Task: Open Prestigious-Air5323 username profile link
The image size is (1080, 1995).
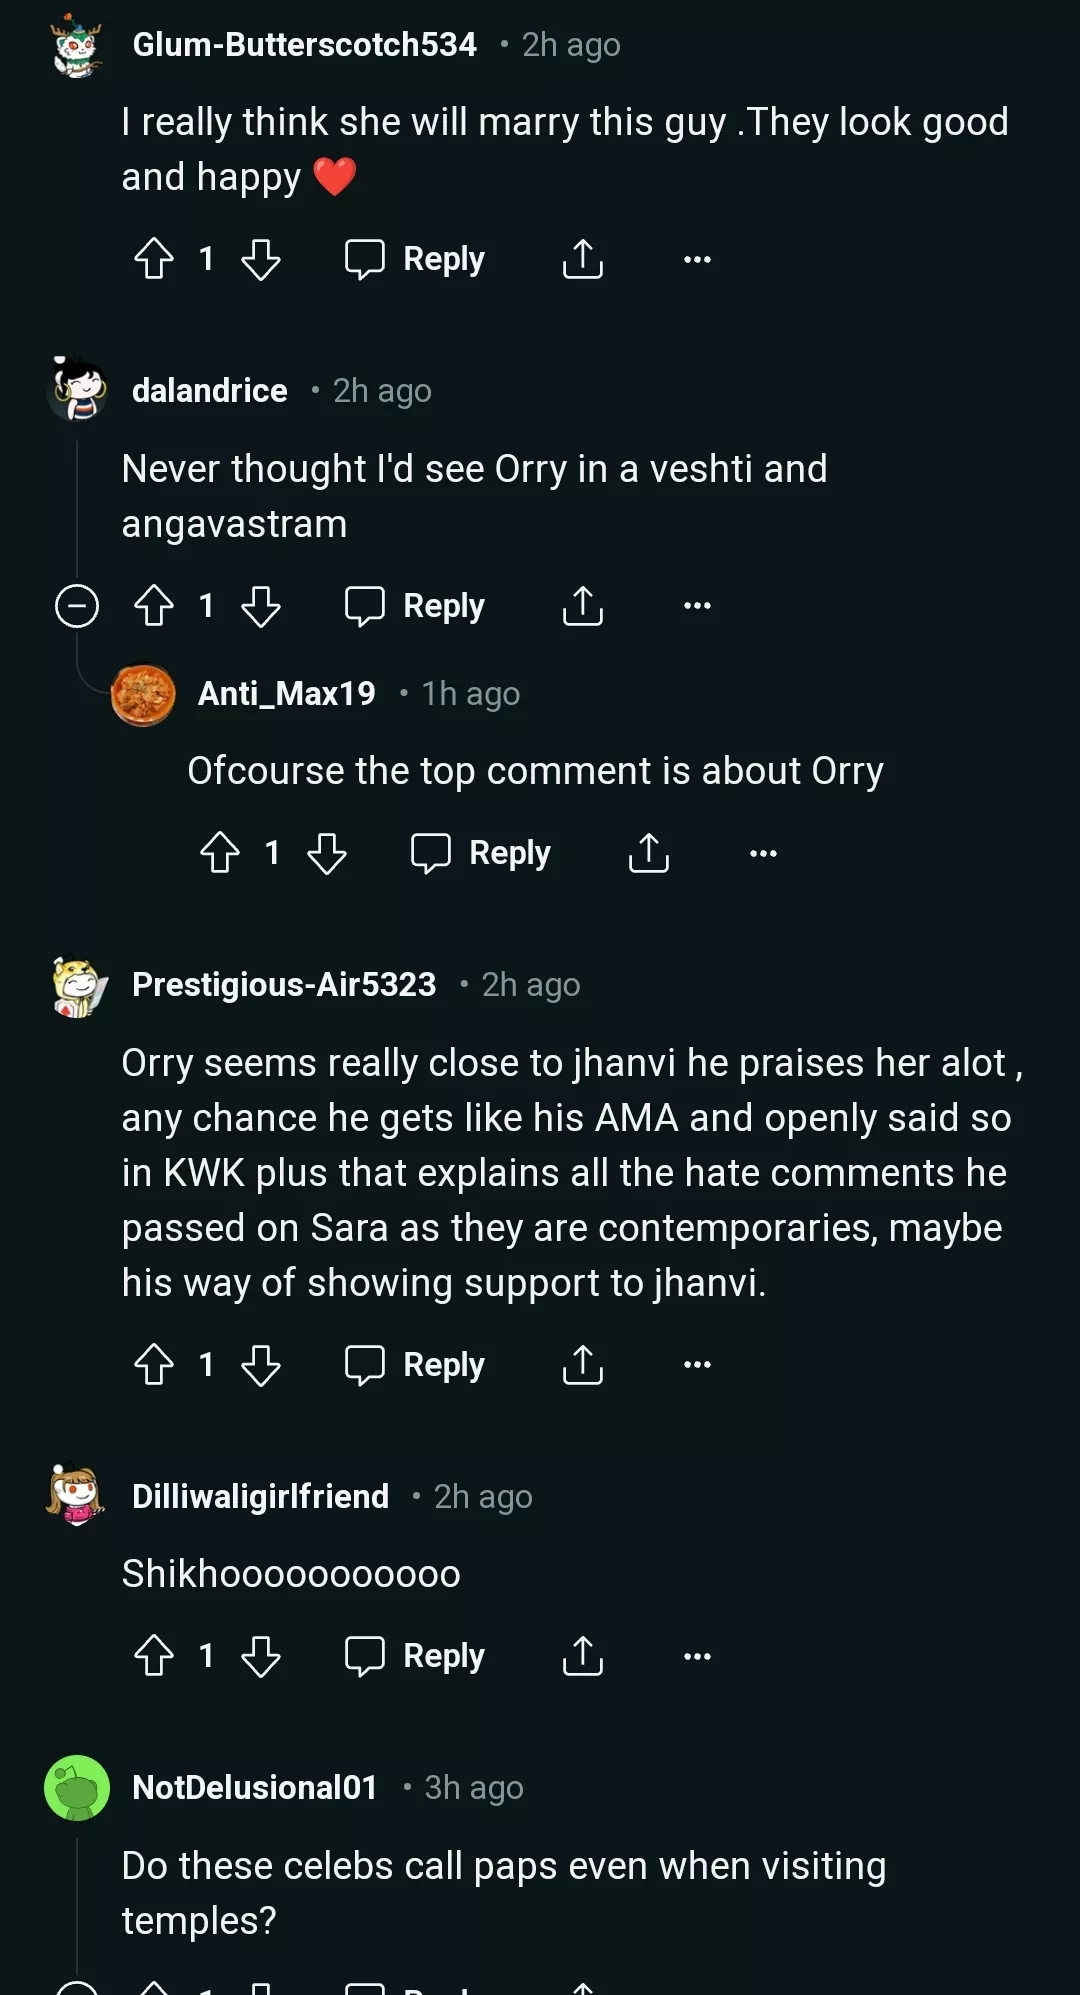Action: click(x=284, y=985)
